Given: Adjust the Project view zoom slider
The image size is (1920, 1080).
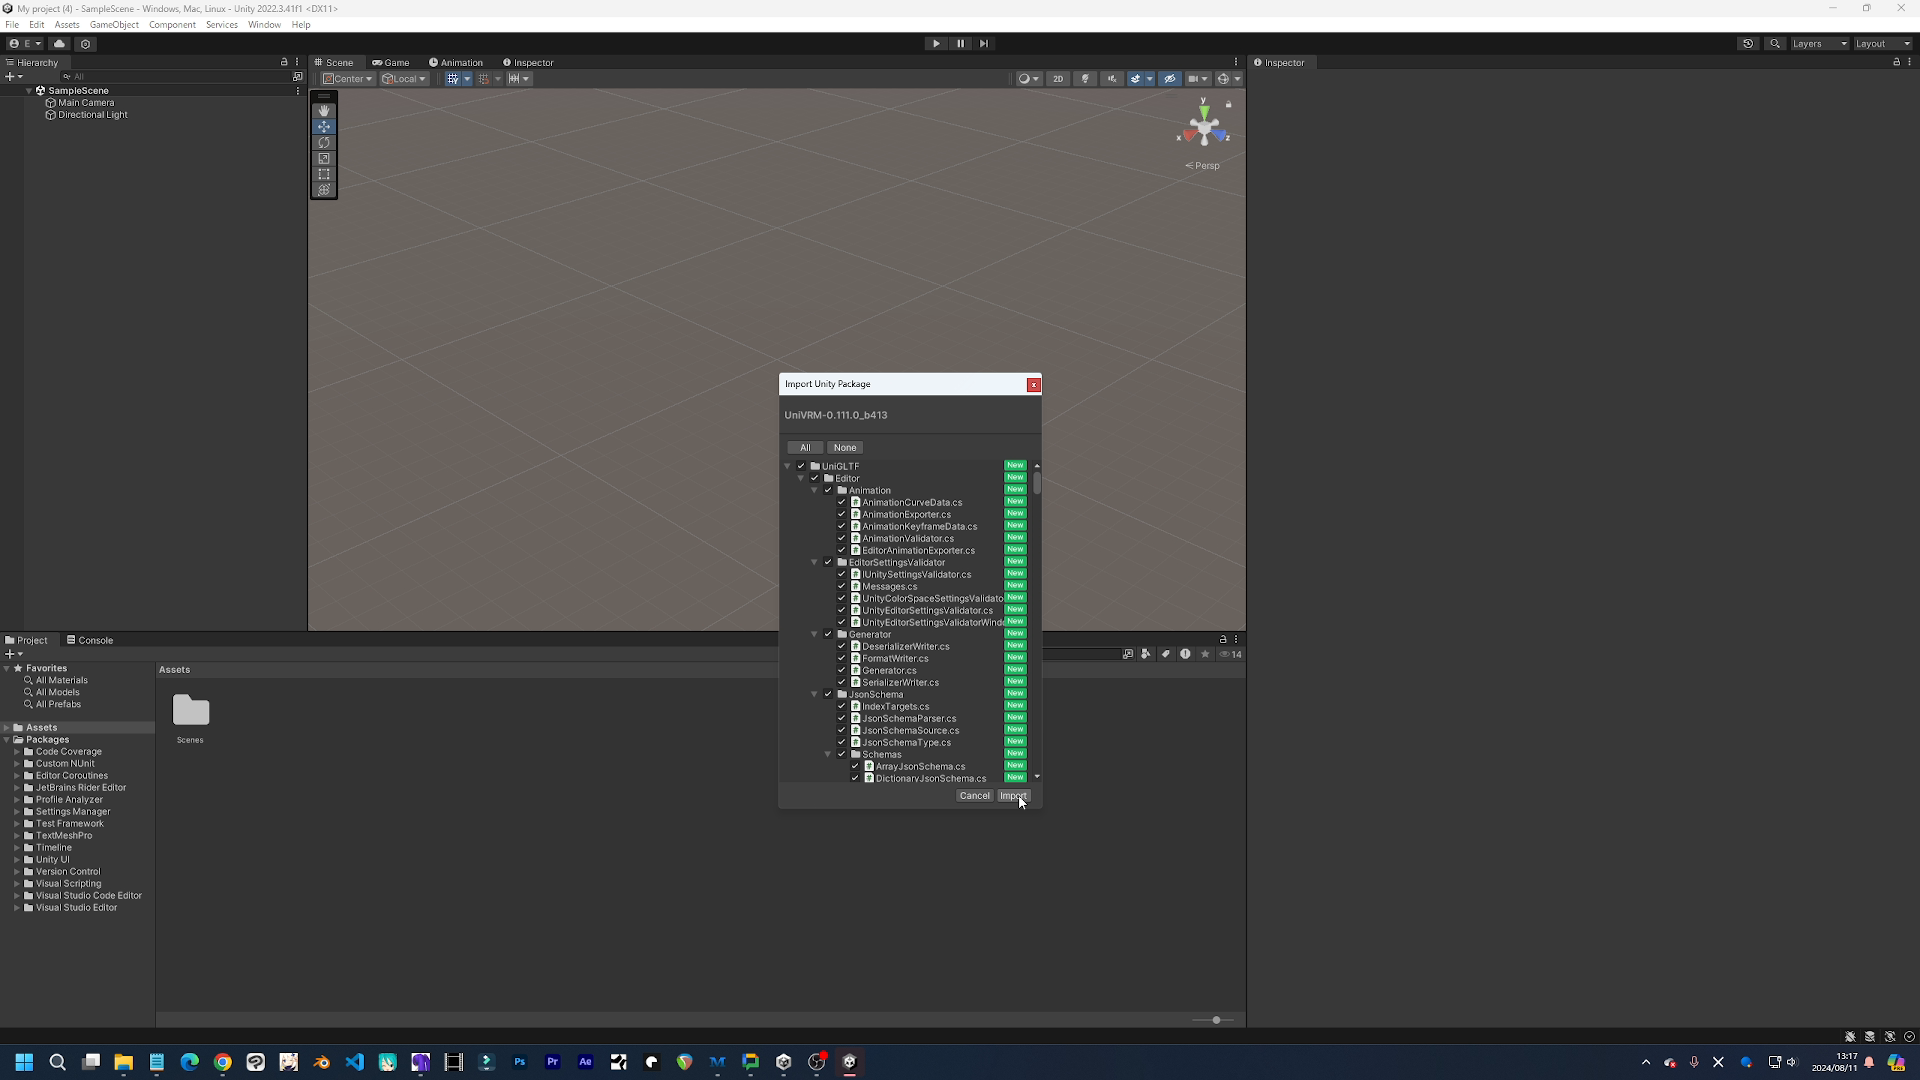Looking at the screenshot, I should [x=1214, y=1020].
